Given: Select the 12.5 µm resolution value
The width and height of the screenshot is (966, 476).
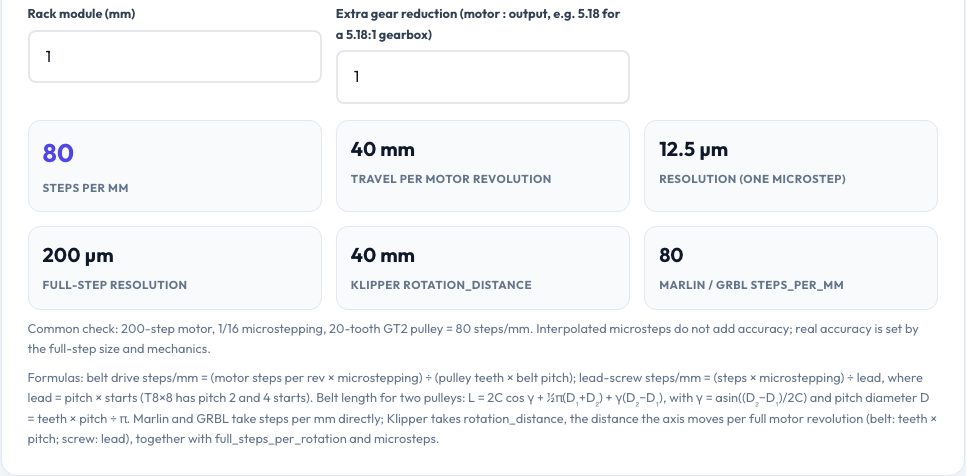Looking at the screenshot, I should (x=694, y=150).
